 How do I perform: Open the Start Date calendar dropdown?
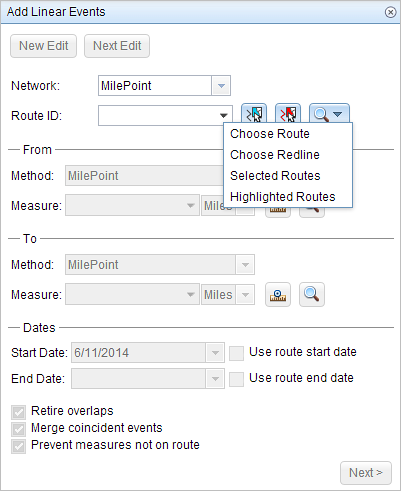(215, 353)
